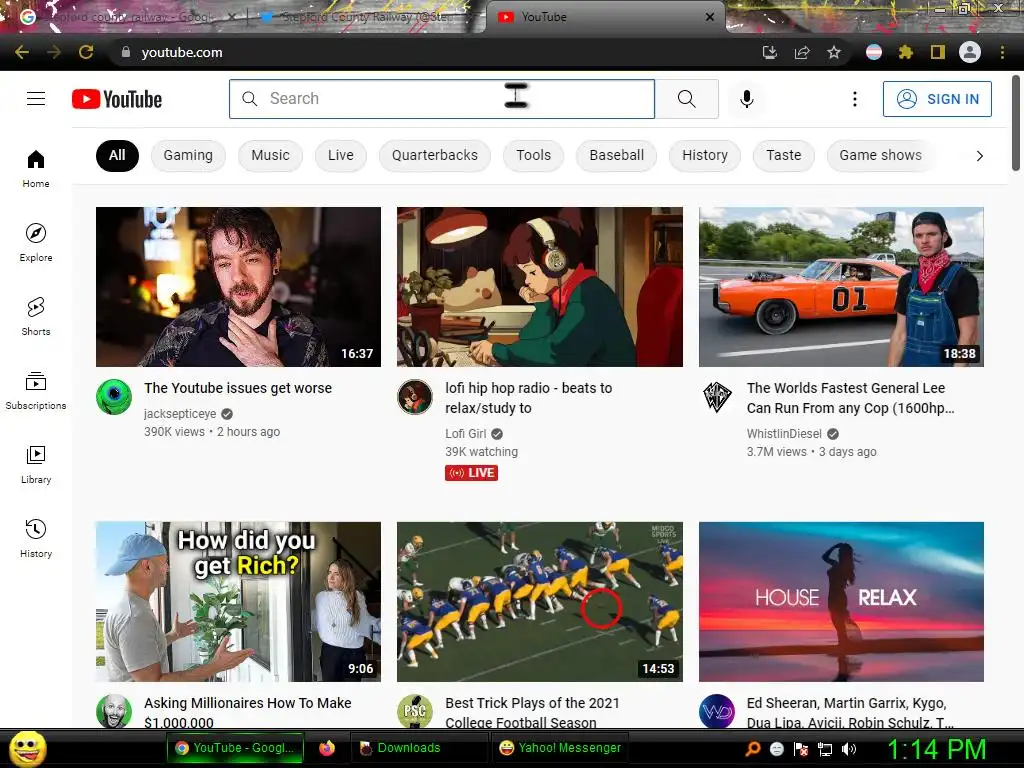This screenshot has height=768, width=1024.
Task: Select the Quarterbacks filter chip
Action: [x=435, y=155]
